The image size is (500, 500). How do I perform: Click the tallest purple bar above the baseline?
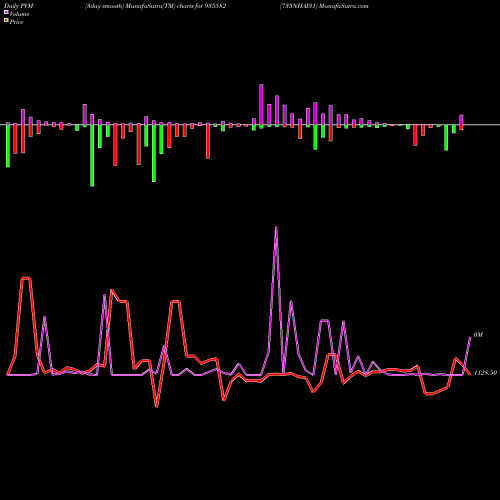point(261,105)
